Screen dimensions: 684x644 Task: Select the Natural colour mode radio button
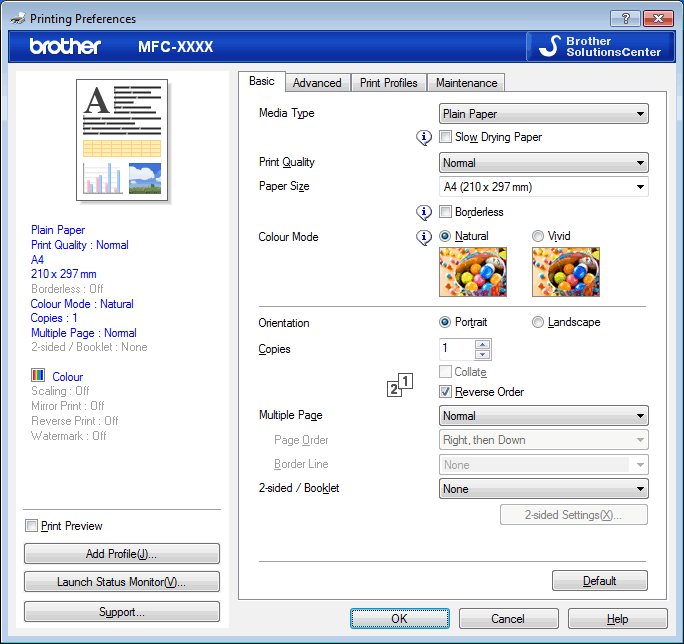[x=445, y=236]
